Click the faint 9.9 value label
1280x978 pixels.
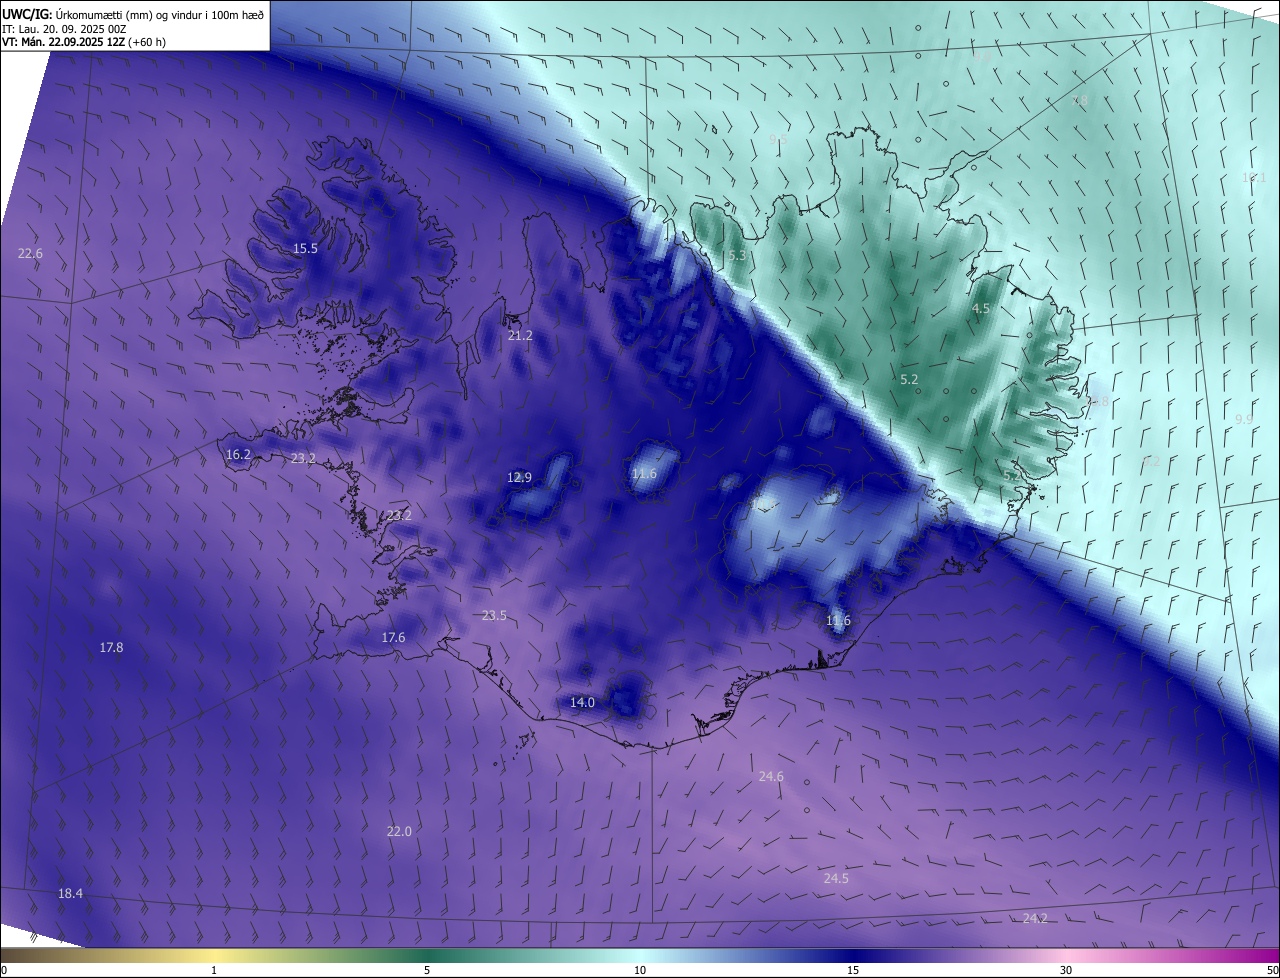coord(1244,420)
